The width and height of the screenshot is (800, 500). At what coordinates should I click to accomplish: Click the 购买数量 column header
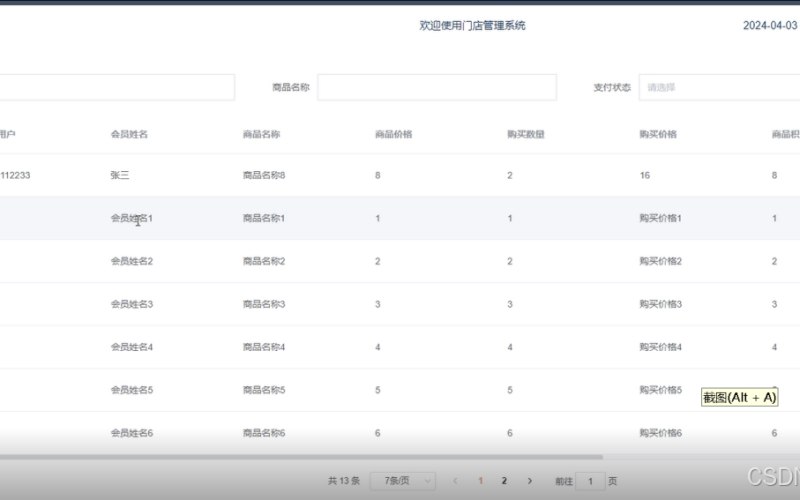[526, 134]
